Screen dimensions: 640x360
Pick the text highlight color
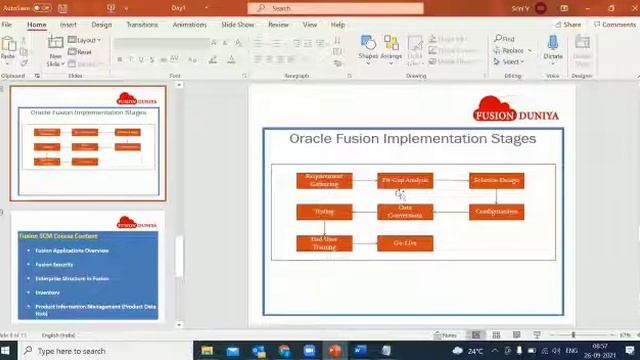[213, 60]
